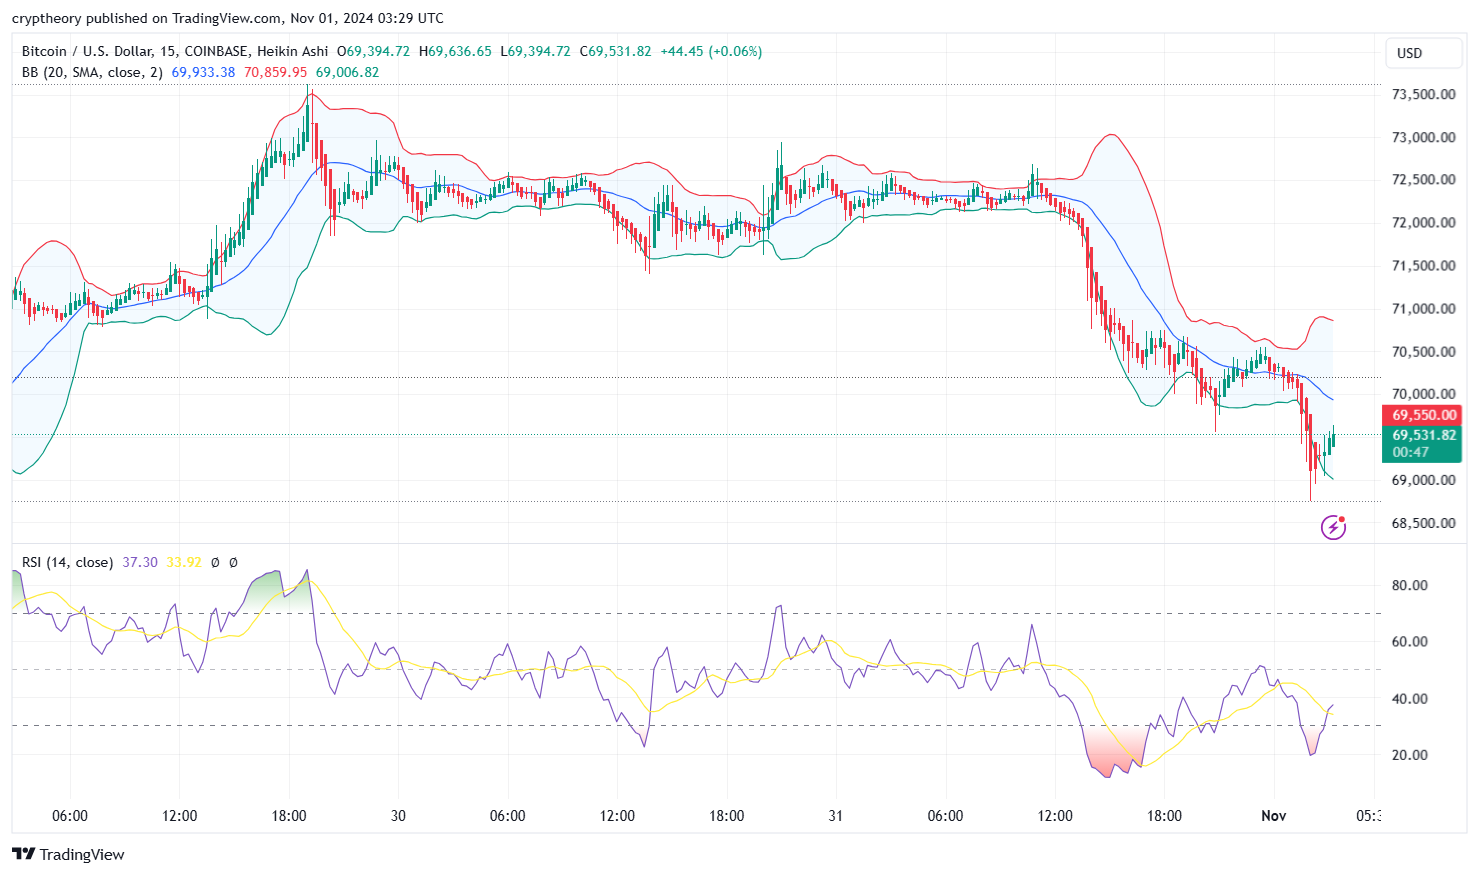
Task: Click the high price H69,636.65
Action: (455, 51)
